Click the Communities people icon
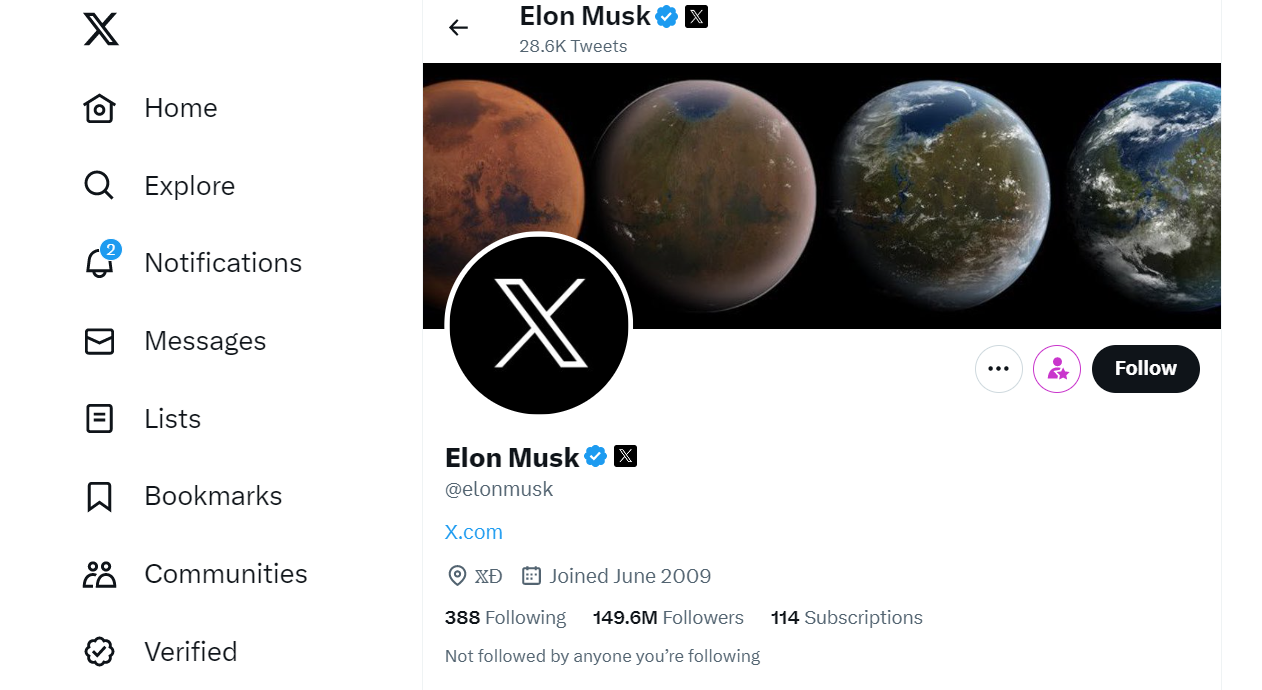The image size is (1262, 690). pos(99,574)
